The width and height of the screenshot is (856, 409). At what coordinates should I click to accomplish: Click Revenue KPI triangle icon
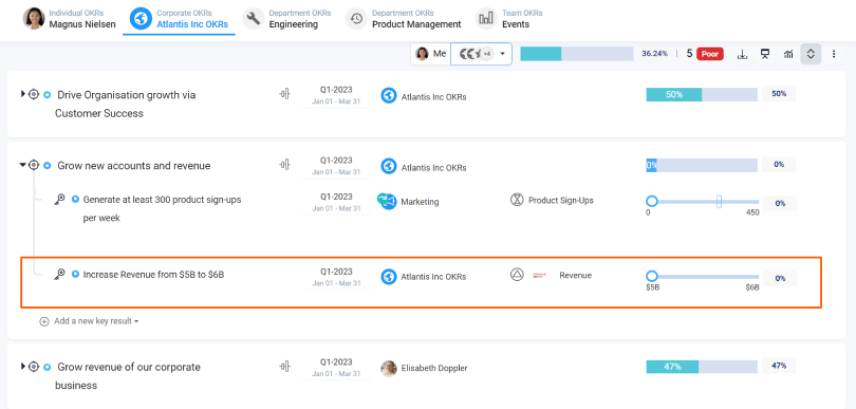(x=517, y=275)
